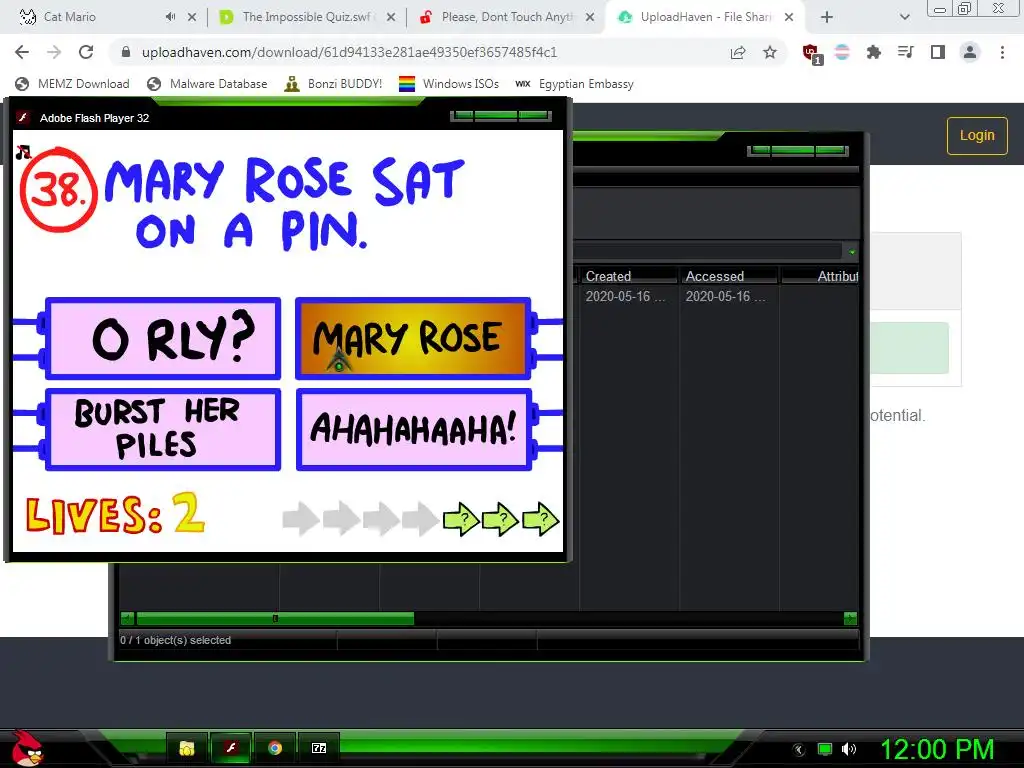Open the uBlock Origin extension
This screenshot has width=1024, height=768.
(812, 54)
